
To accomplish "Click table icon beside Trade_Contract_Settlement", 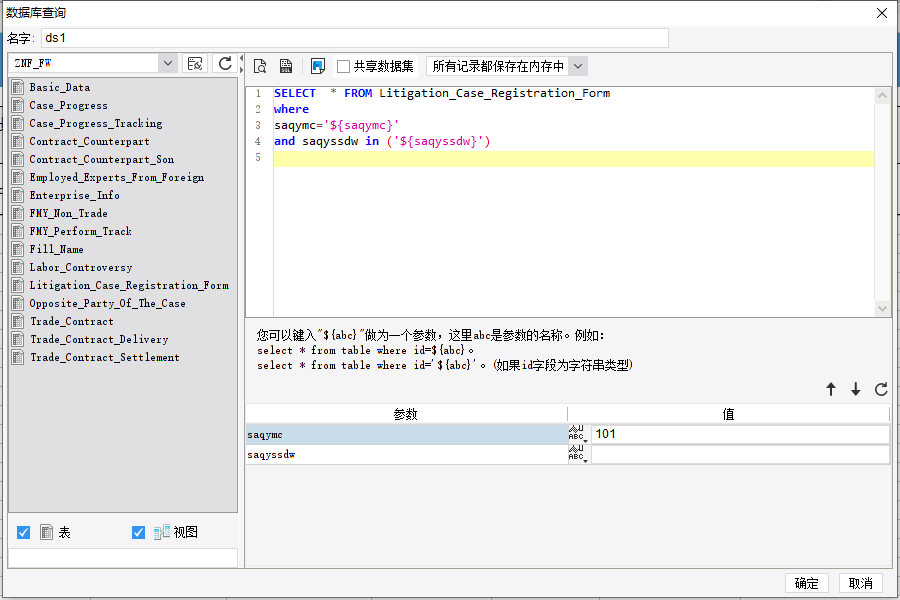I will (18, 357).
